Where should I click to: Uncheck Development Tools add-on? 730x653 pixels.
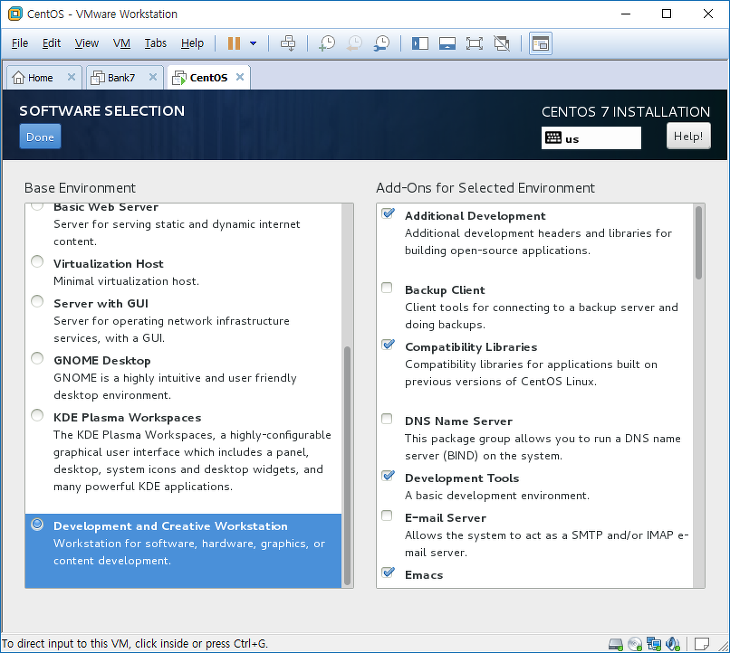tap(387, 475)
